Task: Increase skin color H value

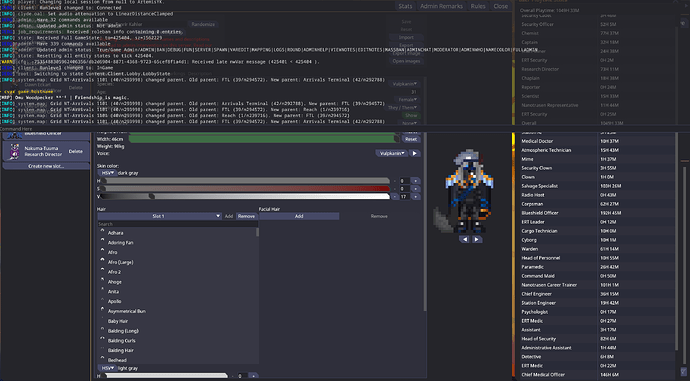Action: pyautogui.click(x=415, y=181)
